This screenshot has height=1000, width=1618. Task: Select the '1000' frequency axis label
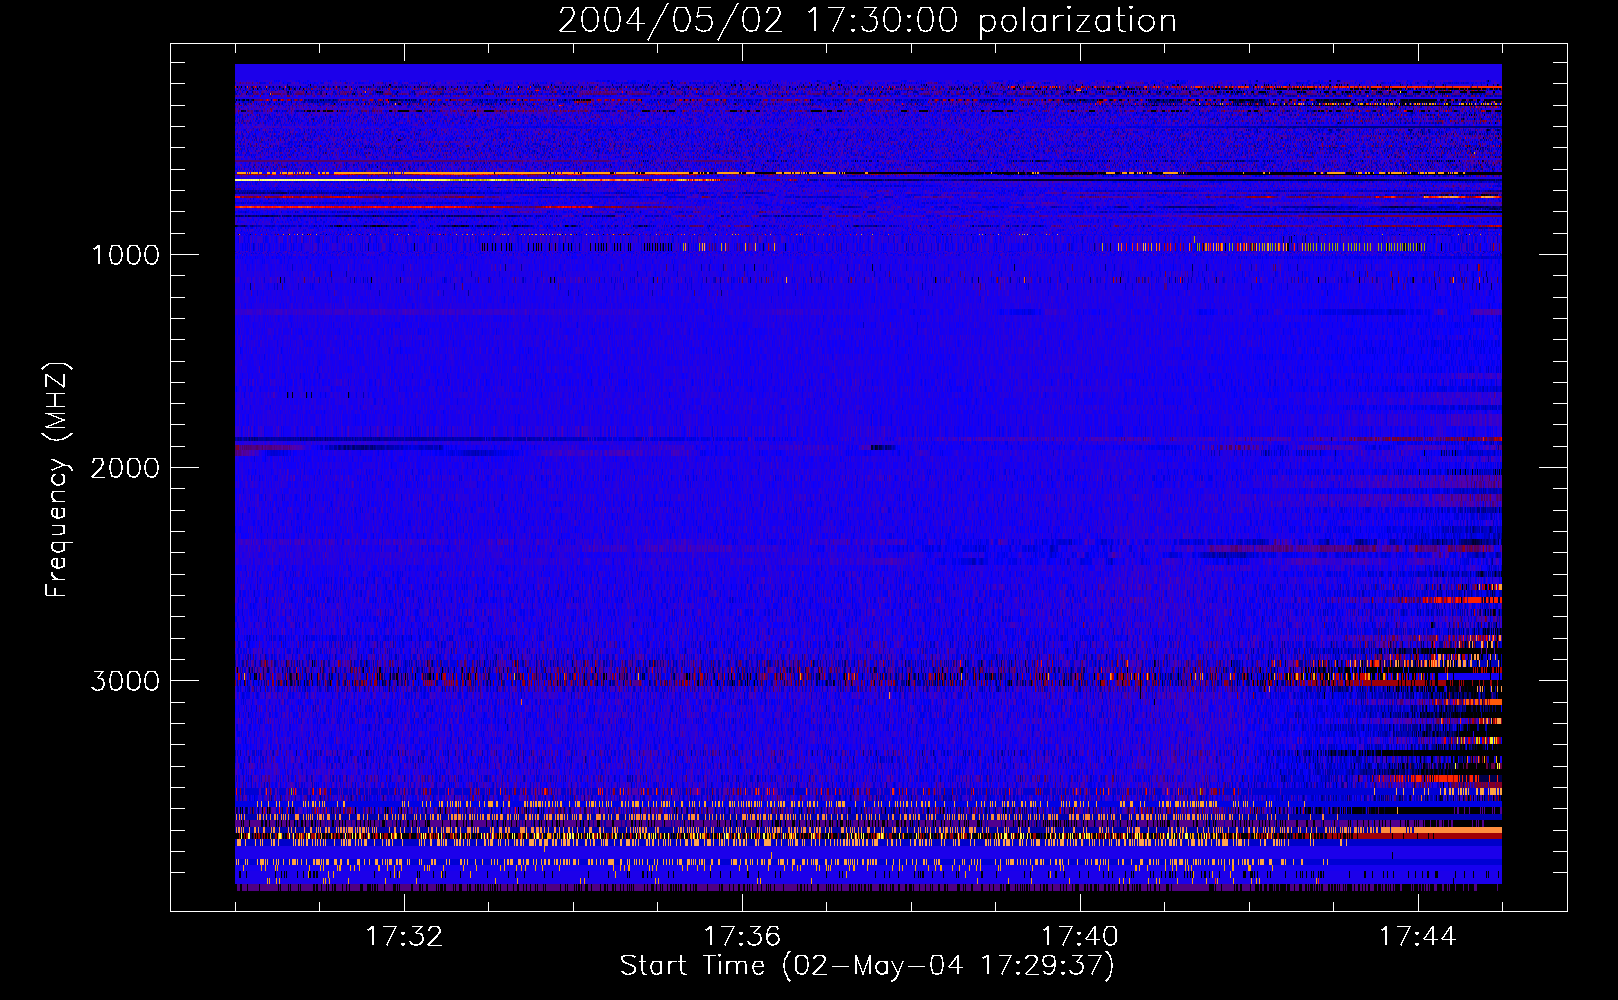[125, 255]
